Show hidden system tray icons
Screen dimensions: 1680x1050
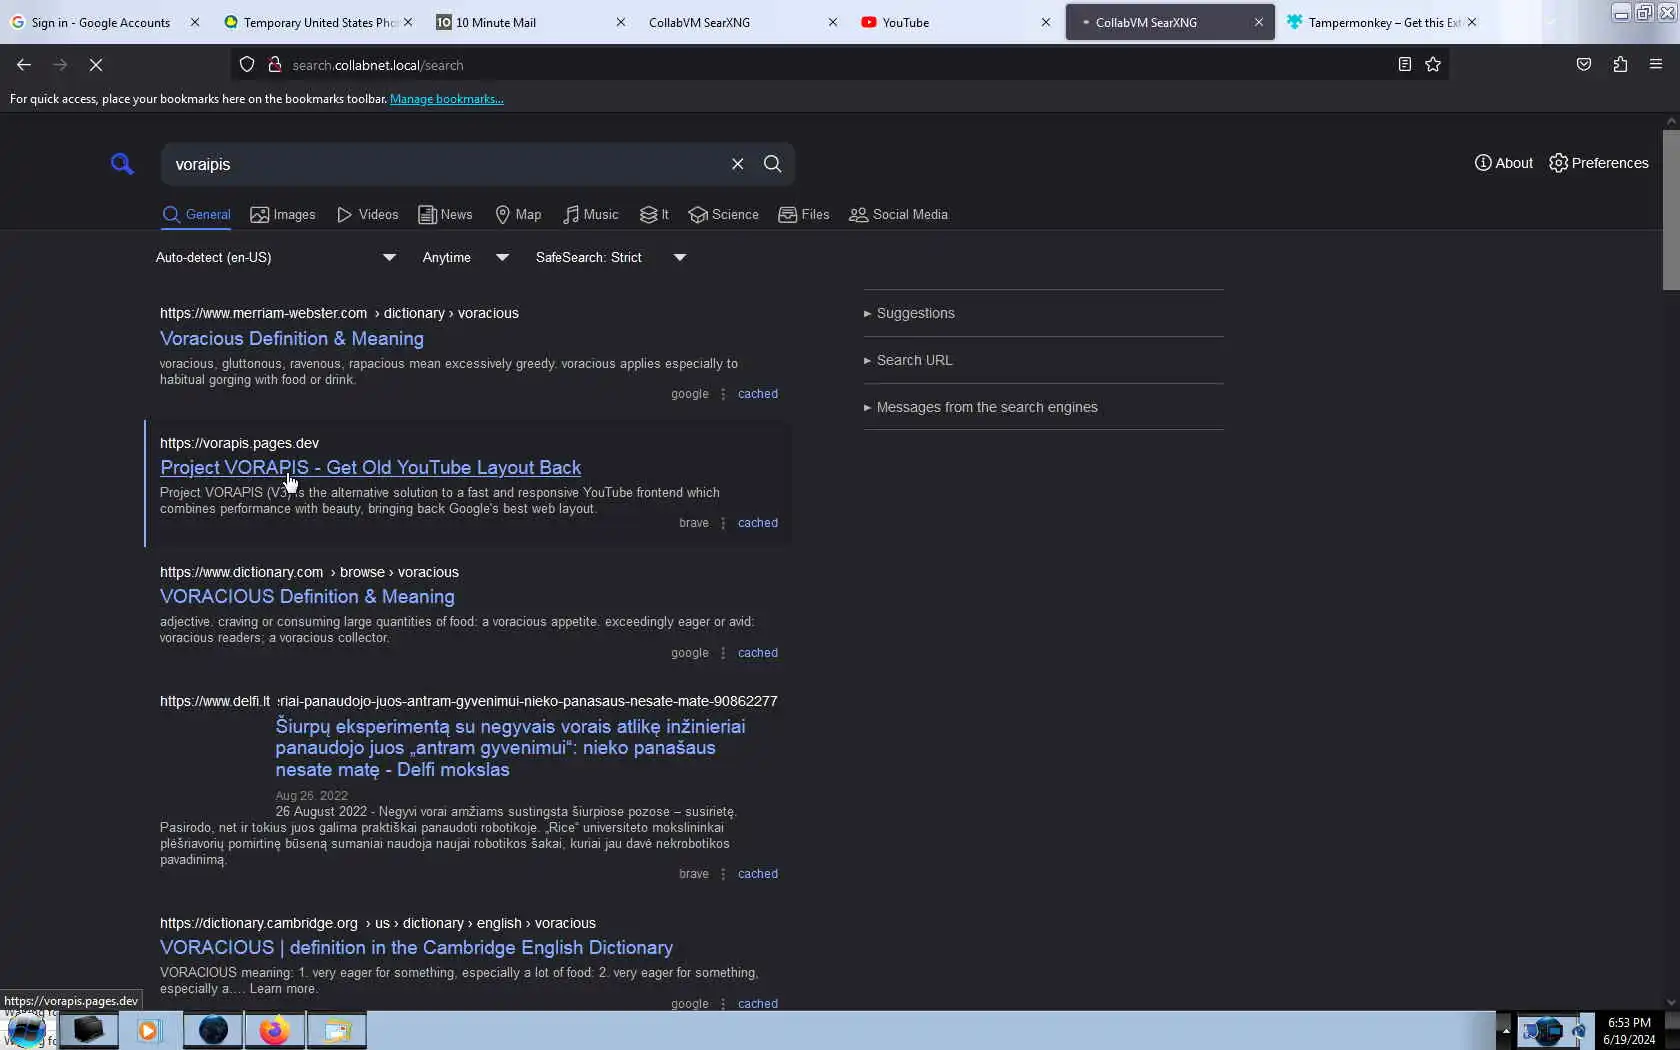point(1505,1030)
